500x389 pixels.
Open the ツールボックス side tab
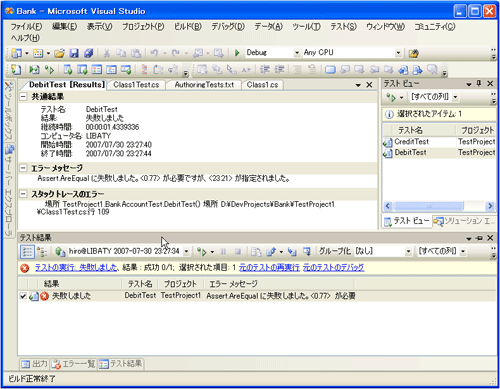[9, 112]
